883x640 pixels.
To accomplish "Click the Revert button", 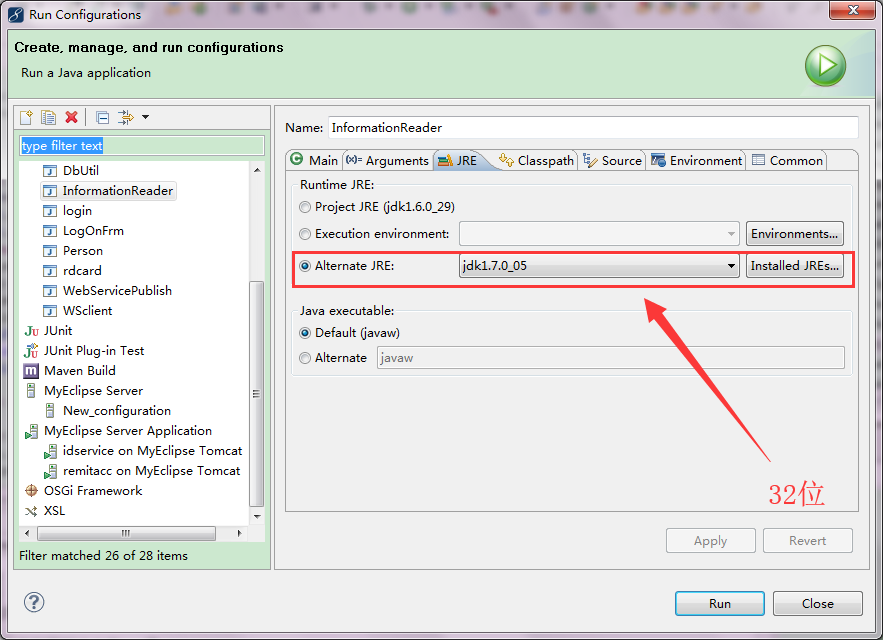I will [808, 541].
